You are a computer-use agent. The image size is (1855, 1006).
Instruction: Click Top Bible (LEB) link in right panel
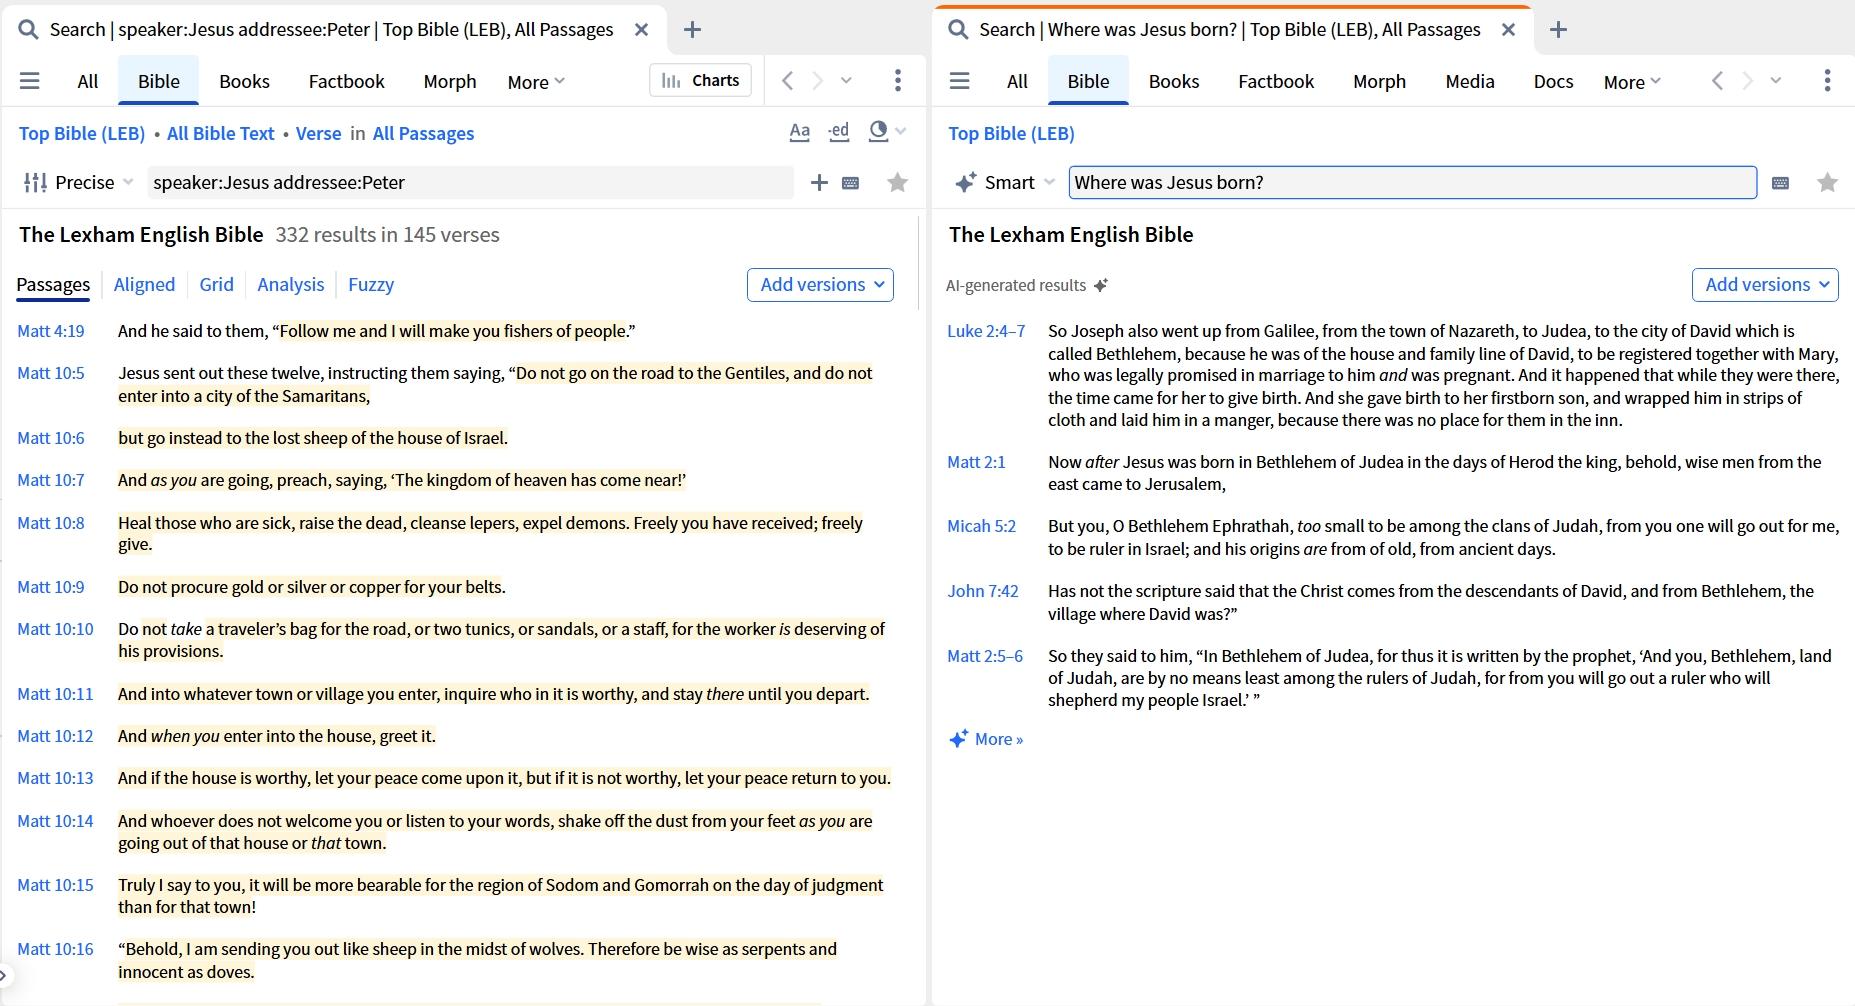coord(1012,134)
